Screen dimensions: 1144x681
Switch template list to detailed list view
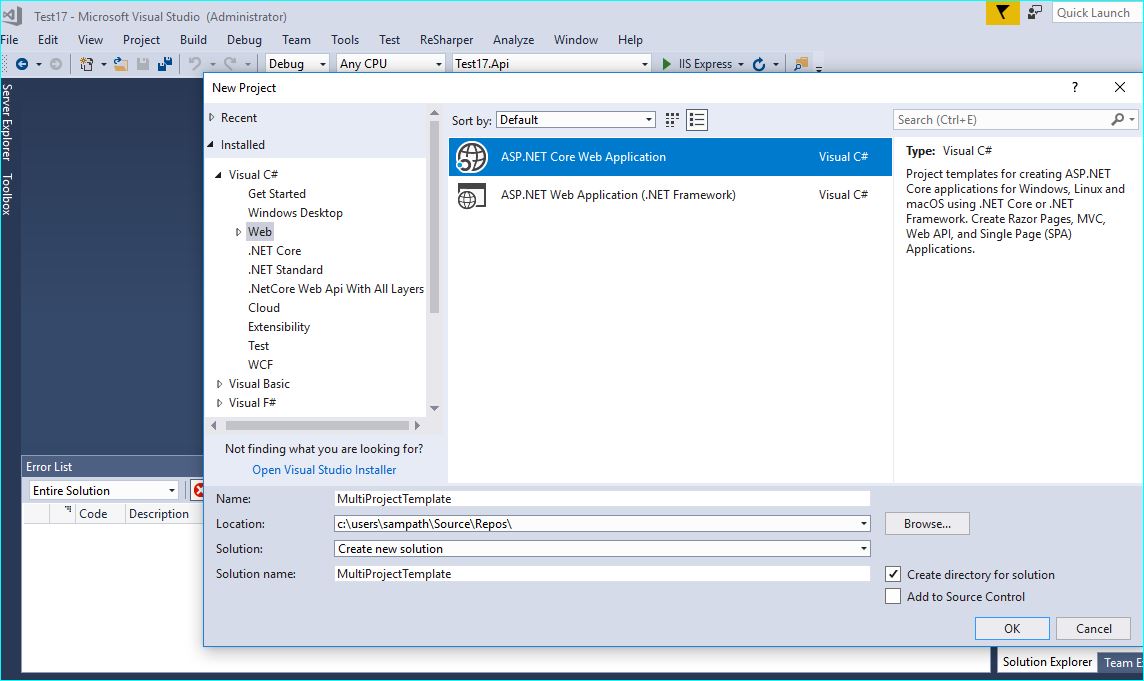tap(697, 119)
